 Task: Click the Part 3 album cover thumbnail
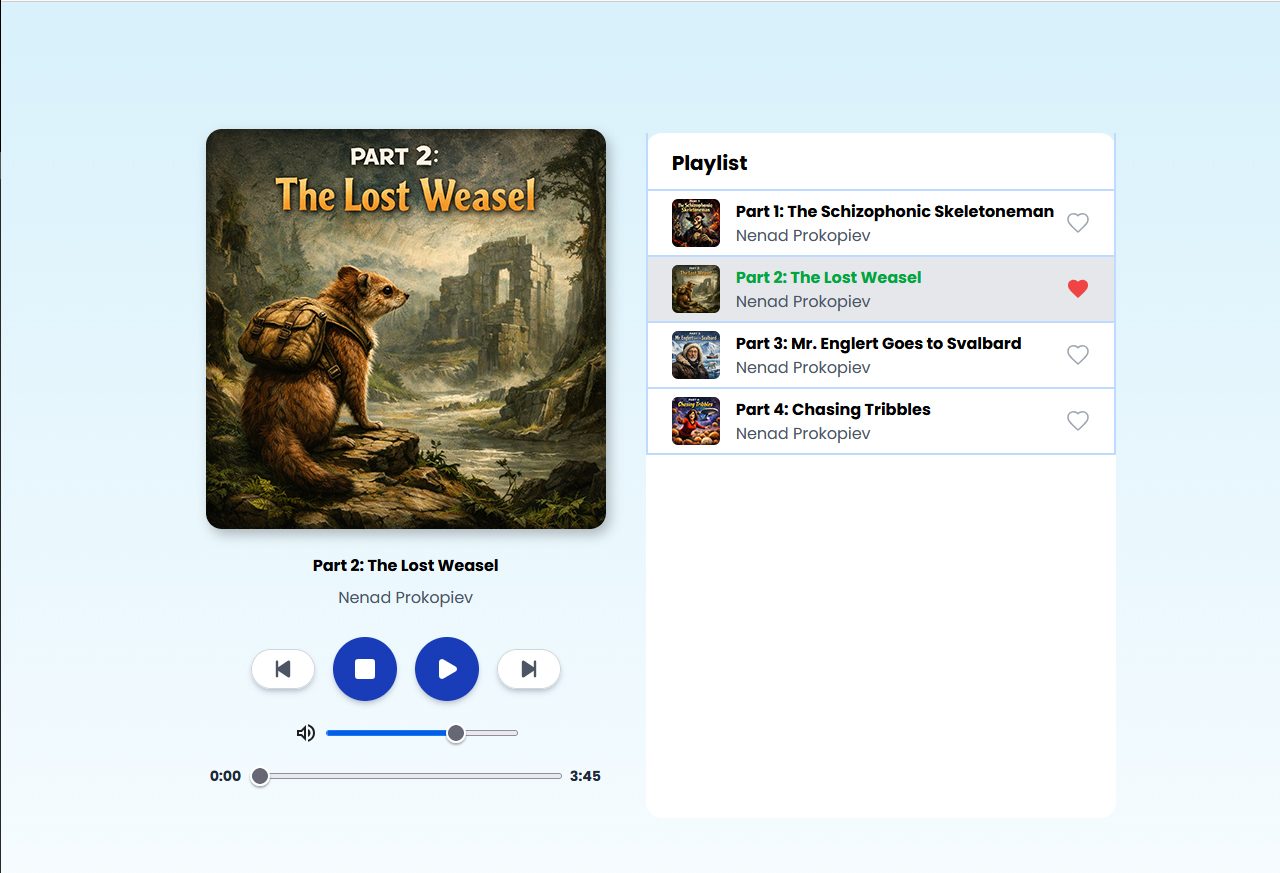pos(695,355)
